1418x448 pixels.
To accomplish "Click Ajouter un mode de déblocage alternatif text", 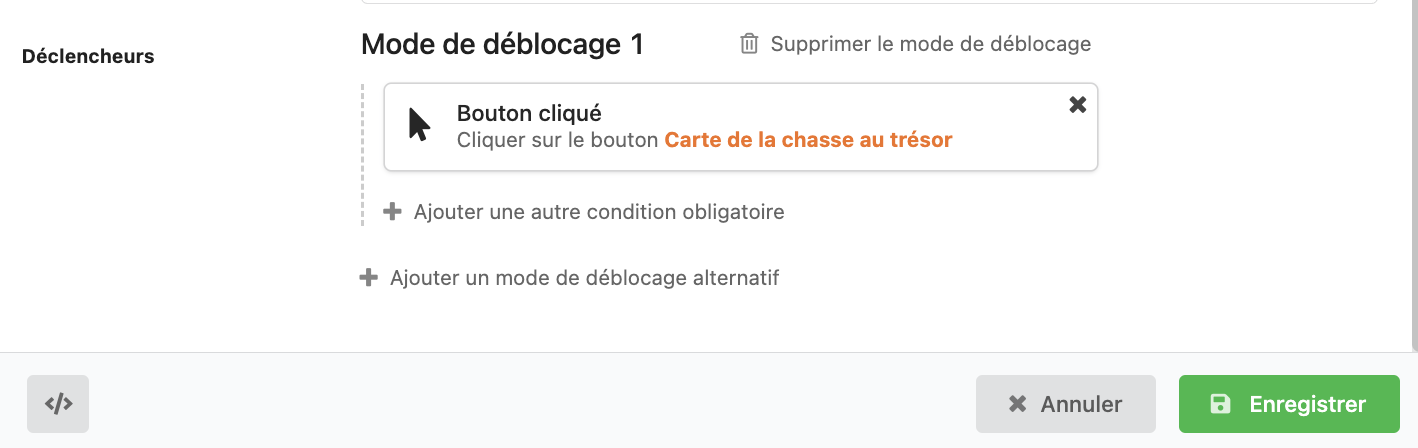I will (x=584, y=278).
